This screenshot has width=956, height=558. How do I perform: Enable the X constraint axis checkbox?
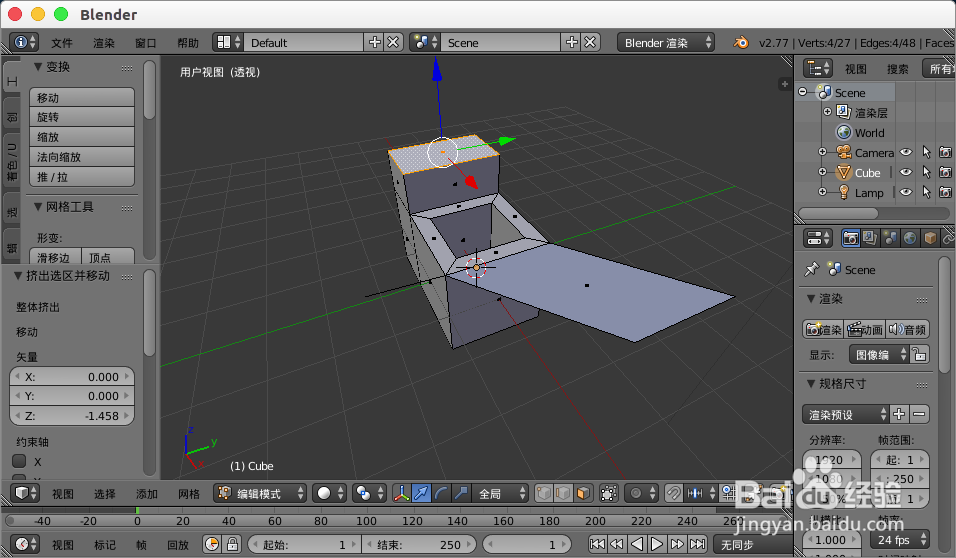point(19,460)
